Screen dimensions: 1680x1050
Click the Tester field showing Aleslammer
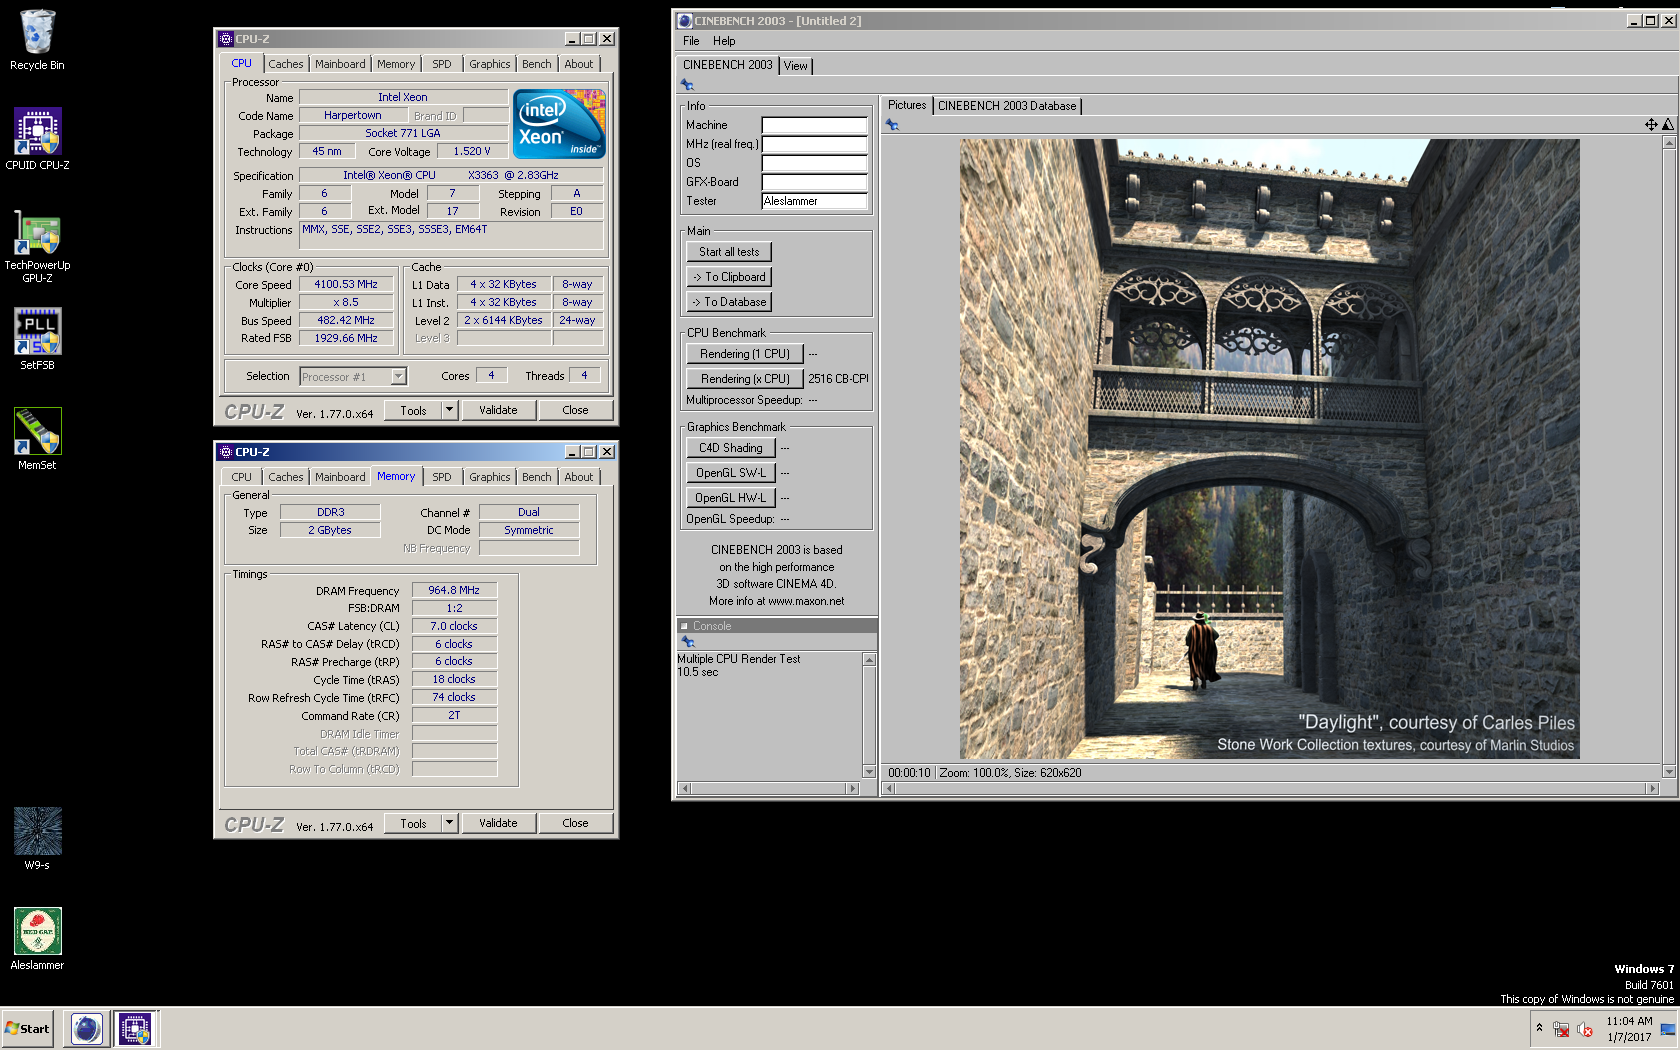(x=814, y=201)
